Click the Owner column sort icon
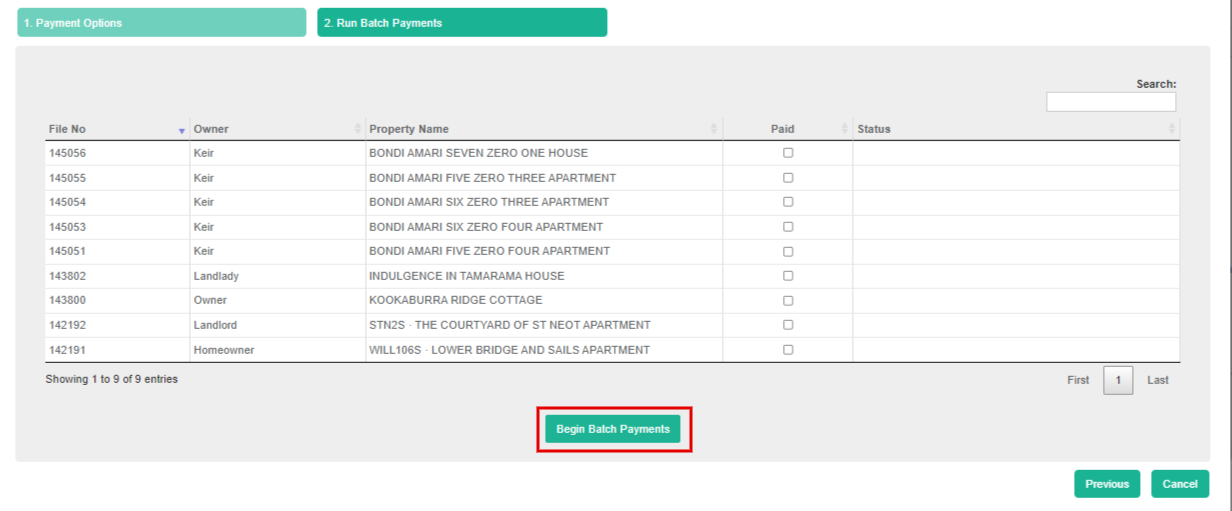The width and height of the screenshot is (1232, 511). 358,129
